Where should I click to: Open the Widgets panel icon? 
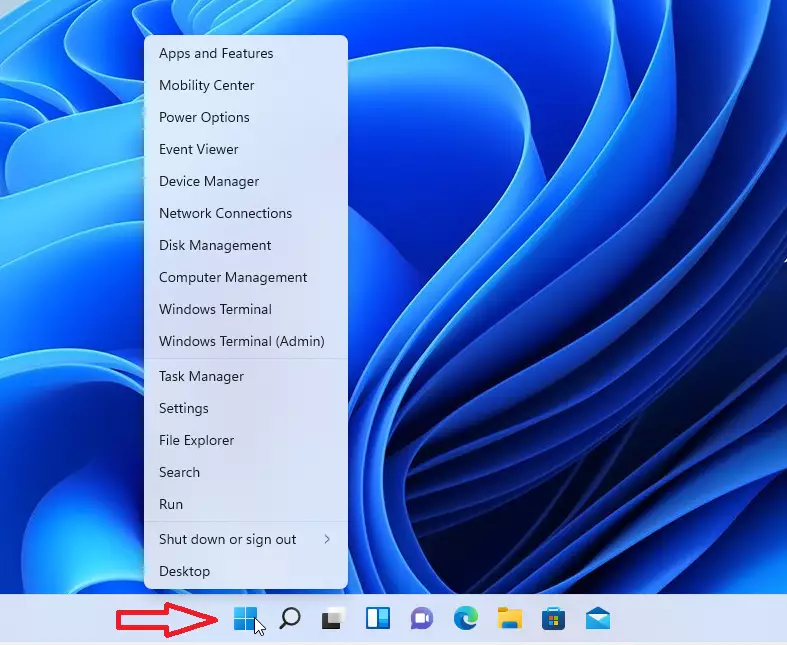point(378,618)
